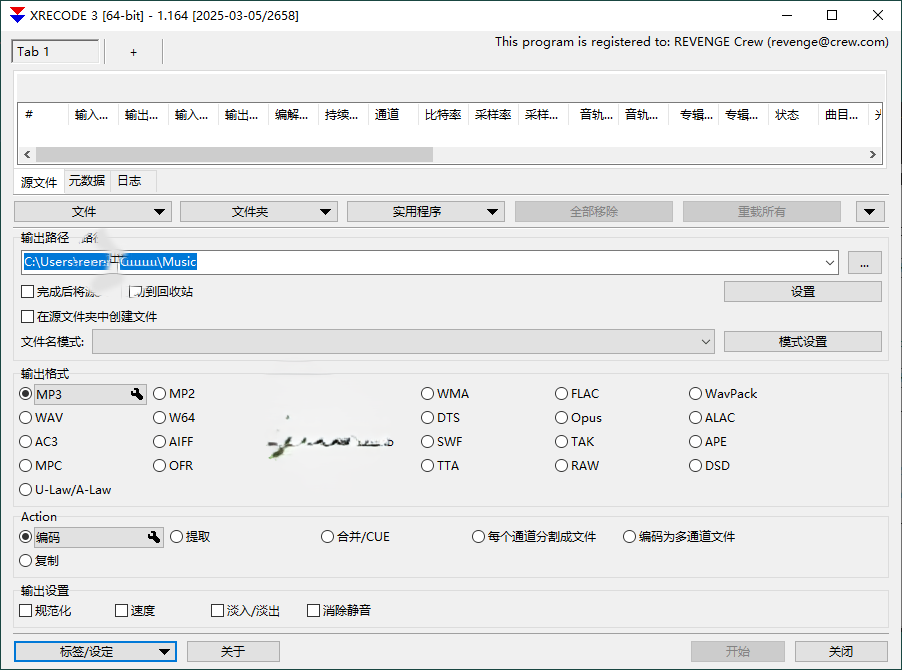Click the 设置 button

pos(802,292)
